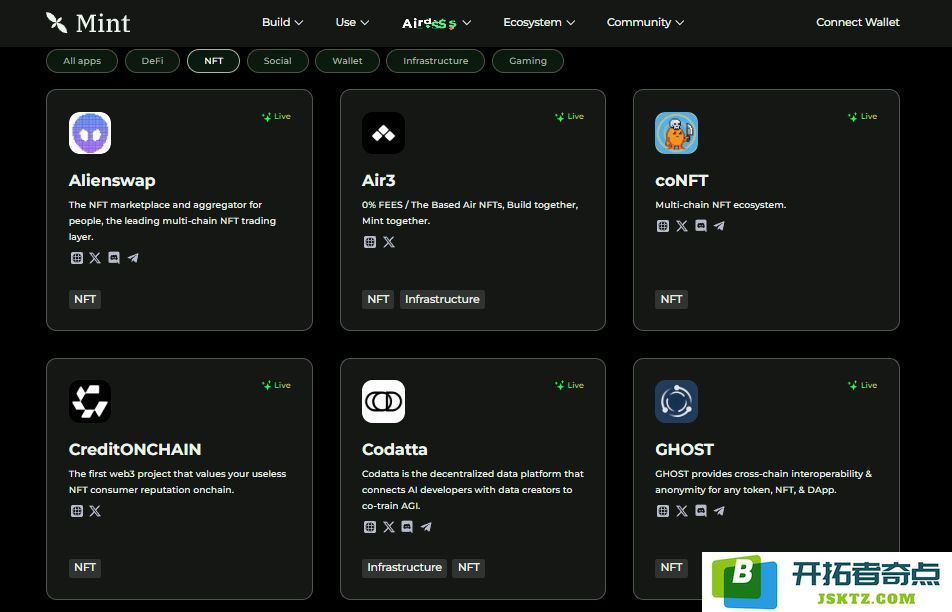Open Air3 website link icon
This screenshot has width=952, height=612.
(x=370, y=242)
